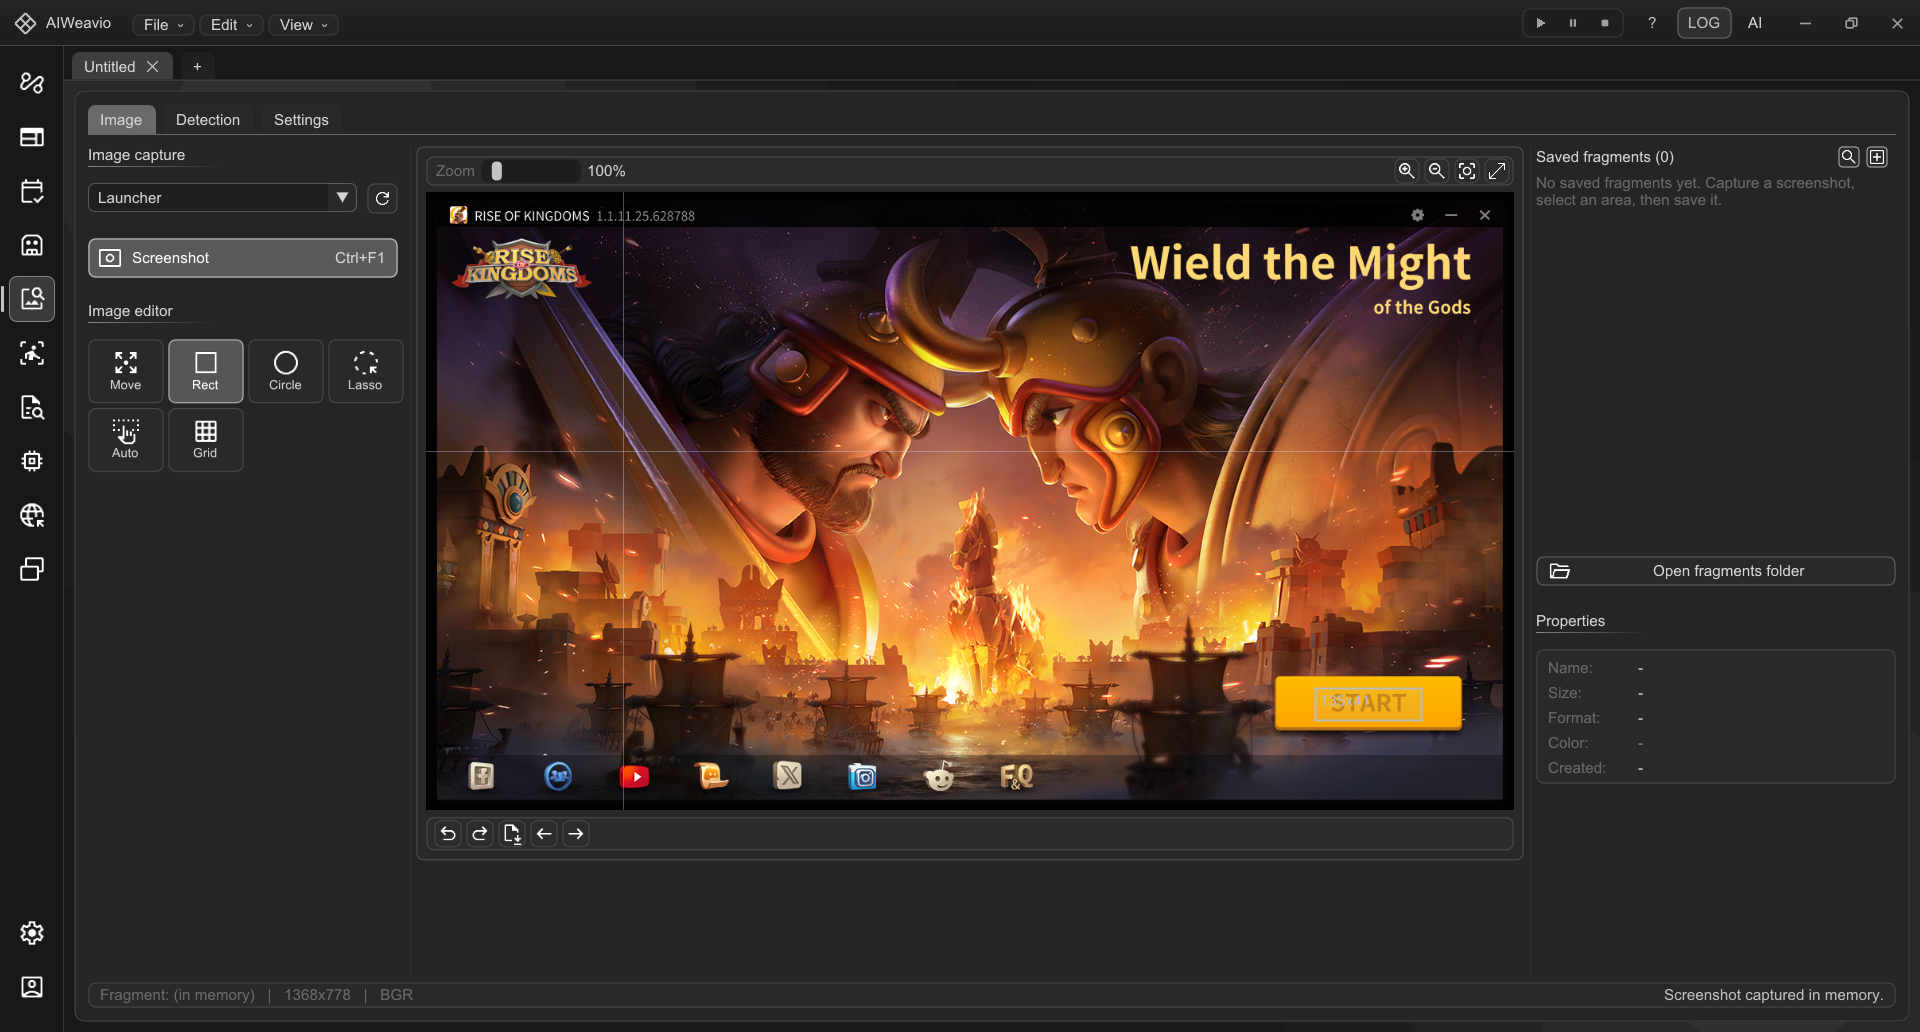Image resolution: width=1920 pixels, height=1032 pixels.
Task: Click the fit-to-view icon in zoom bar
Action: 1467,171
